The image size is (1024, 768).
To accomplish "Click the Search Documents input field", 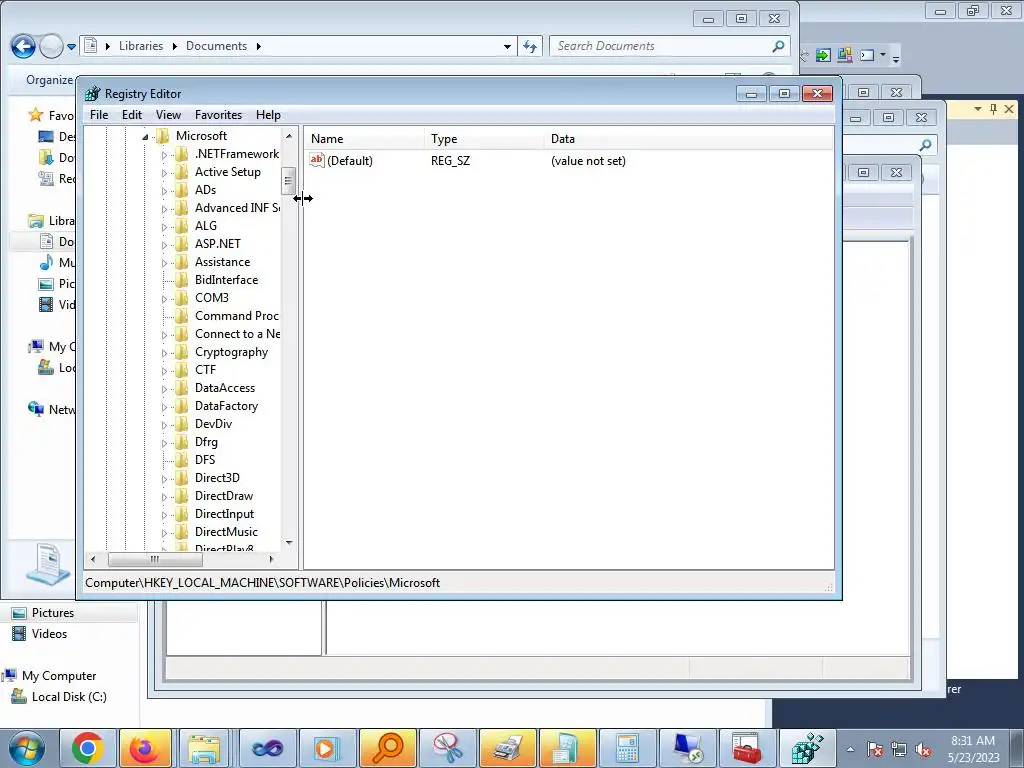I will [x=661, y=46].
